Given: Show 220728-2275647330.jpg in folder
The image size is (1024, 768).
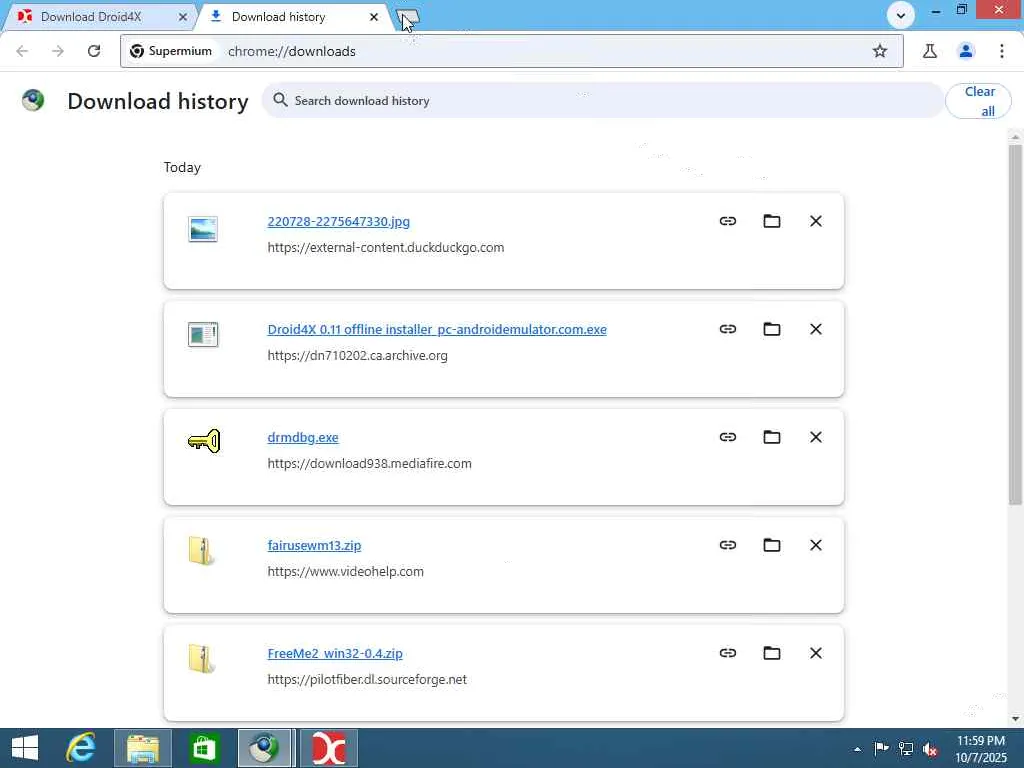Looking at the screenshot, I should coord(772,221).
